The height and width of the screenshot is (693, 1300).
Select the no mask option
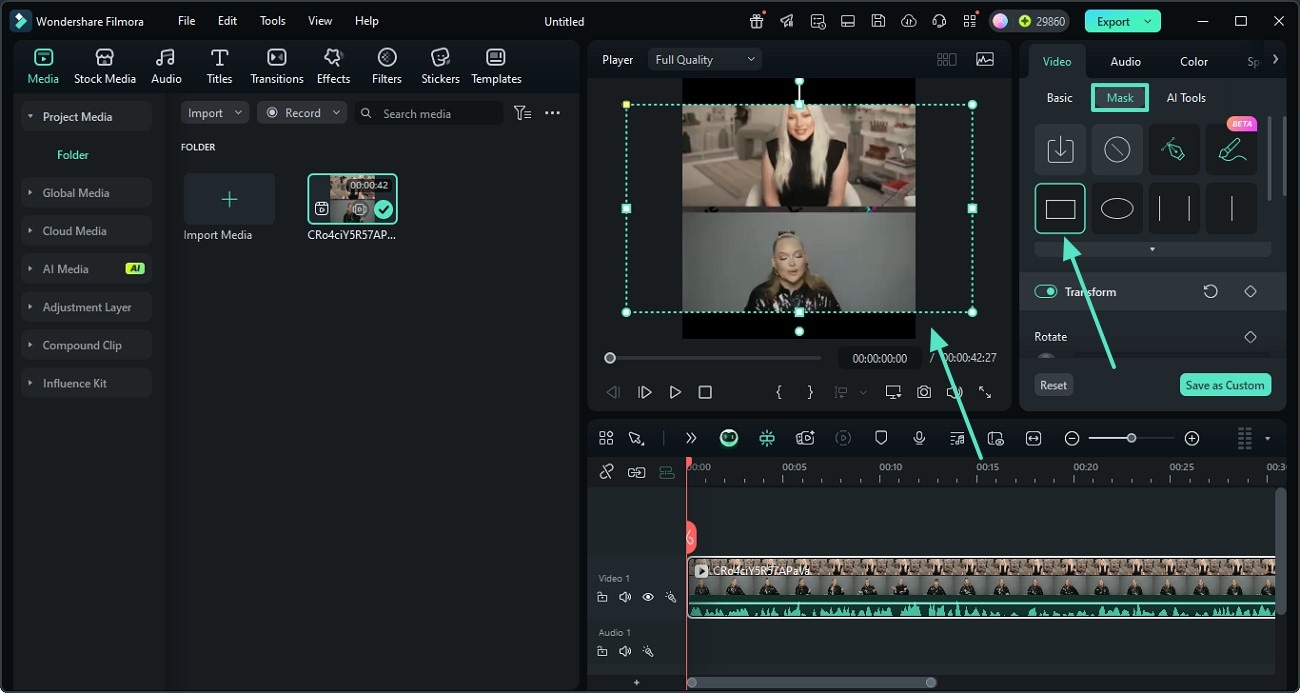click(x=1117, y=150)
